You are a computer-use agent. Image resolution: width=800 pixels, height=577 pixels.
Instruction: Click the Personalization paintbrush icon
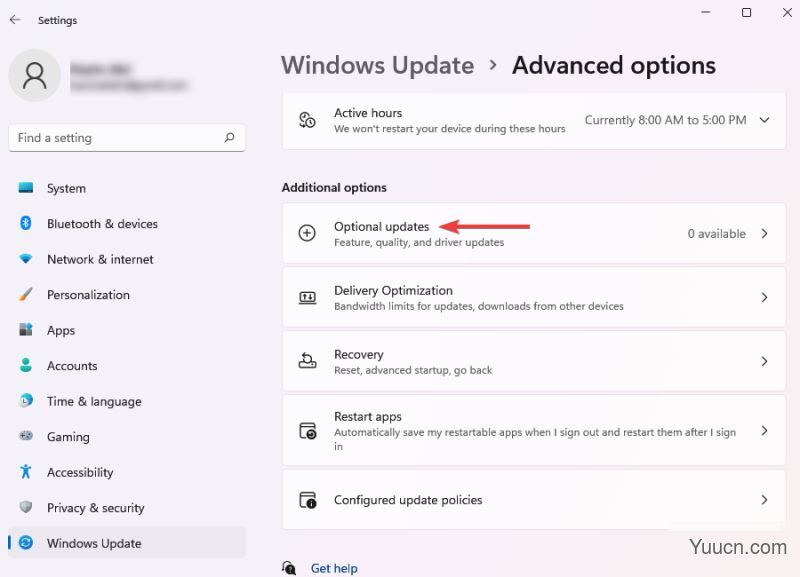pos(26,294)
